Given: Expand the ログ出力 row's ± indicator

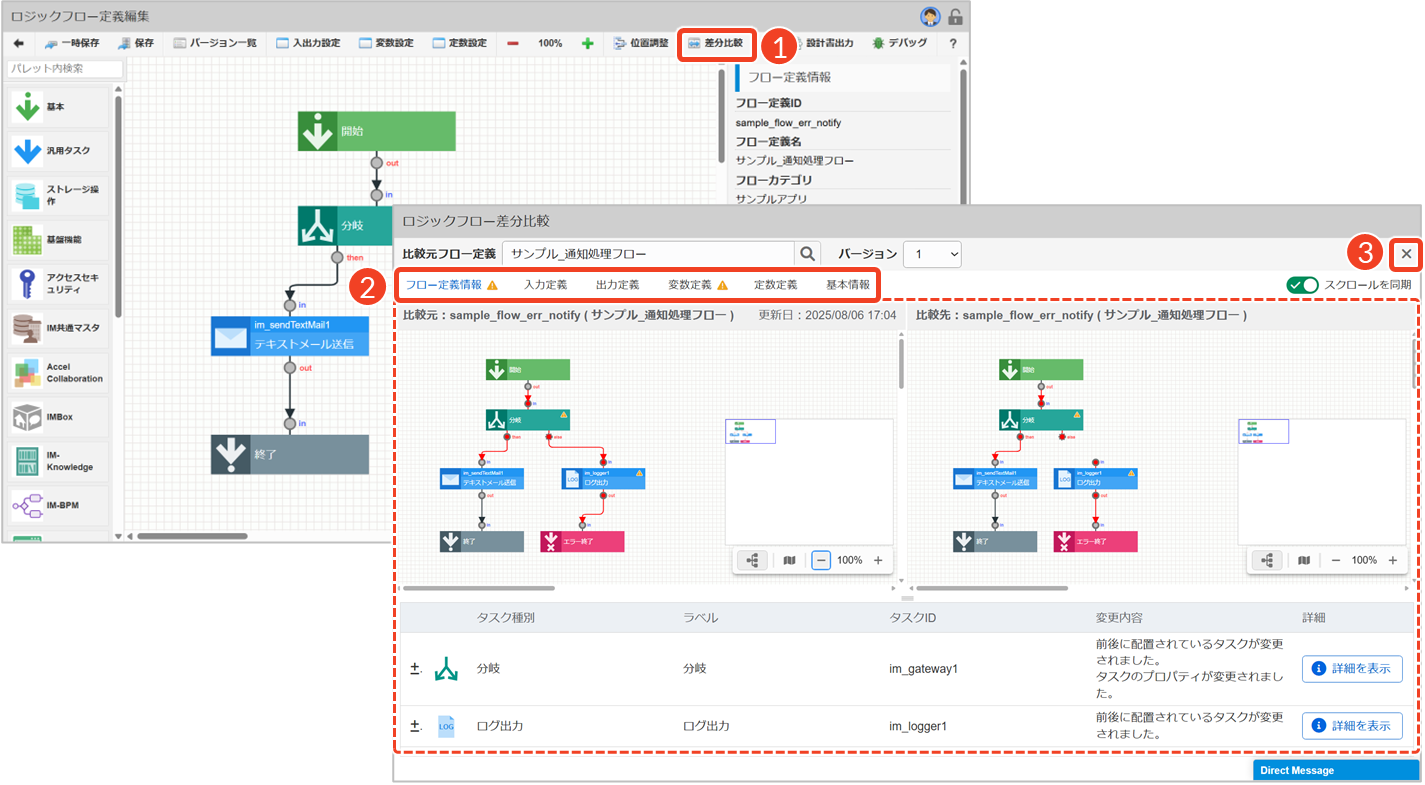Looking at the screenshot, I should pos(415,726).
